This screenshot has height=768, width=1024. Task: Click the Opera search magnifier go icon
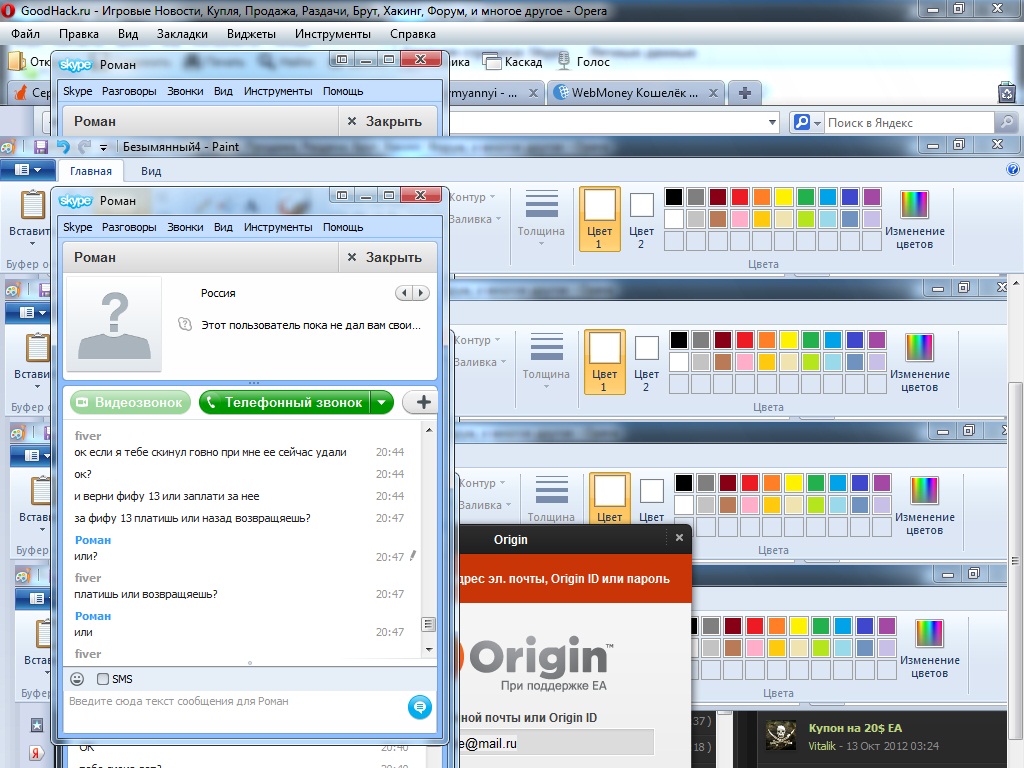click(x=1006, y=122)
